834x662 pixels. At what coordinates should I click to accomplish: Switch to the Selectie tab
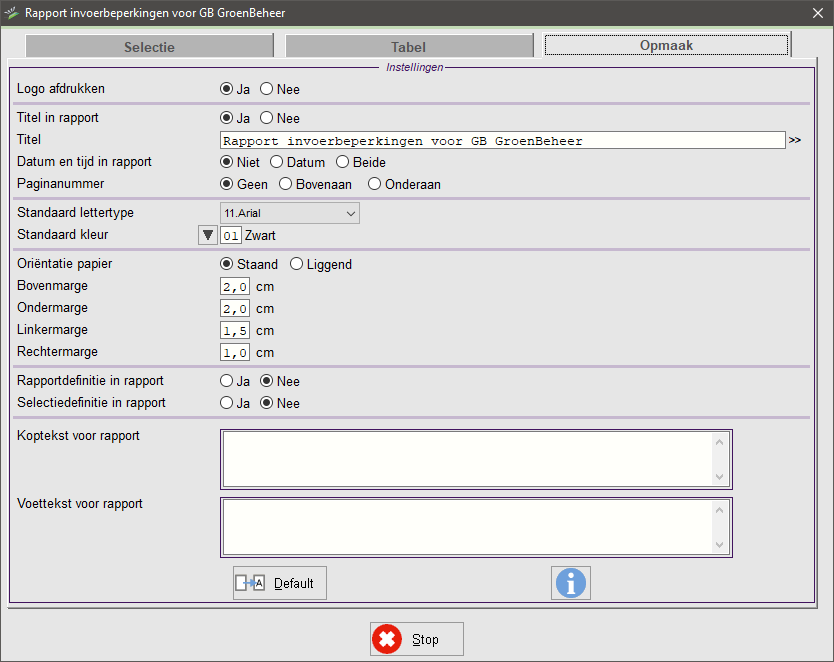point(149,47)
